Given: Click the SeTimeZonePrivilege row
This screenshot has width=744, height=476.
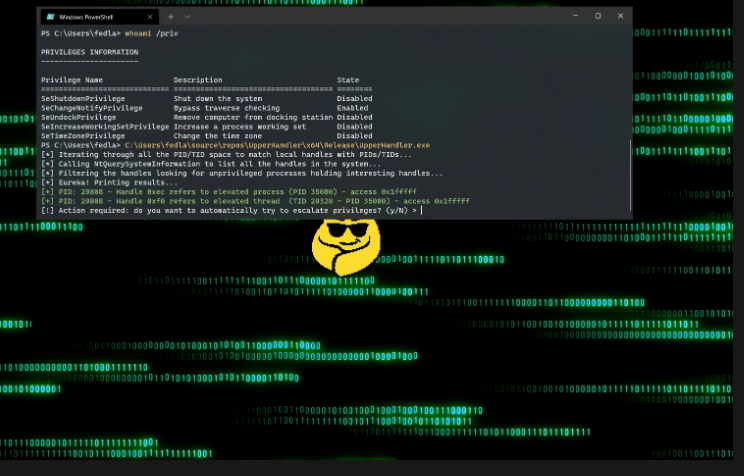Looking at the screenshot, I should 83,136.
